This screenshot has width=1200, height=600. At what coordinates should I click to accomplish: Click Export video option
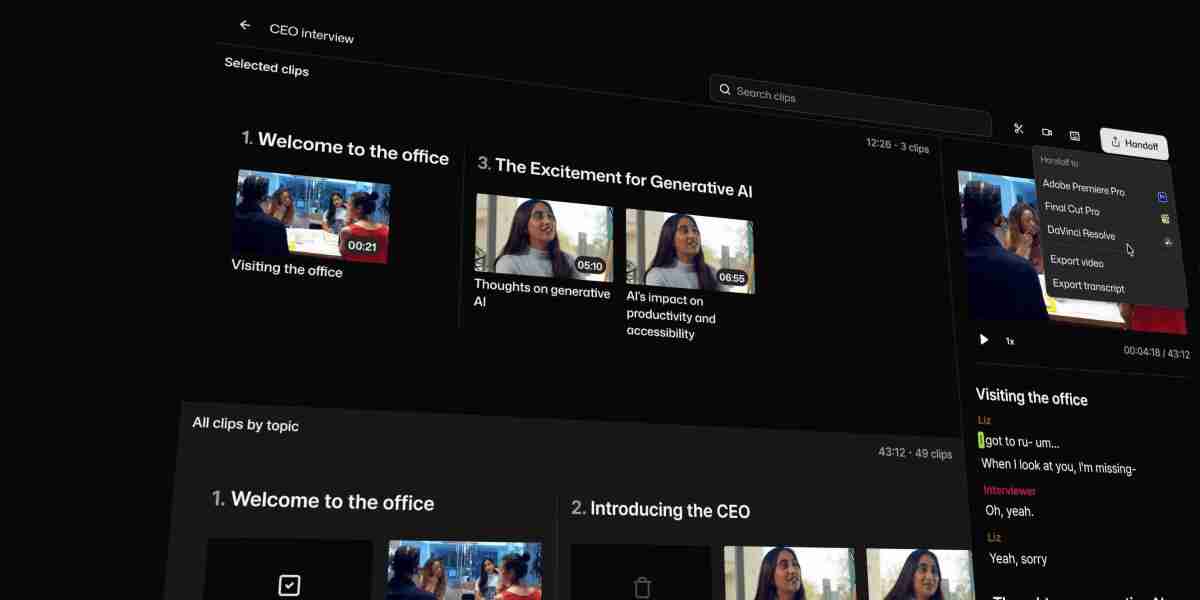point(1077,261)
